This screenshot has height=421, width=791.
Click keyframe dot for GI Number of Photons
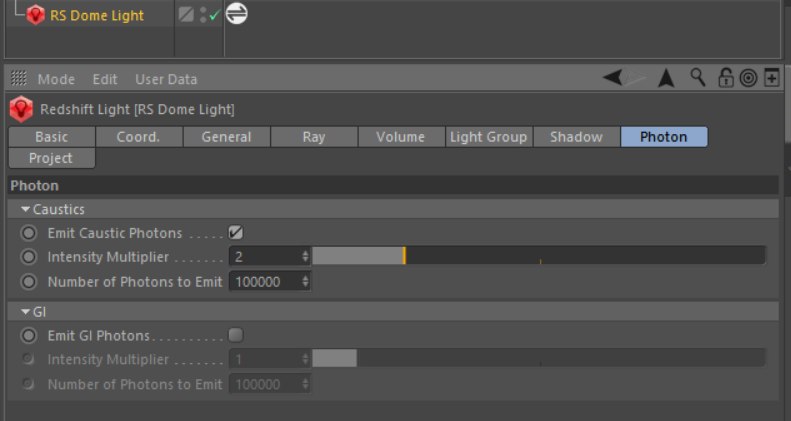click(28, 384)
